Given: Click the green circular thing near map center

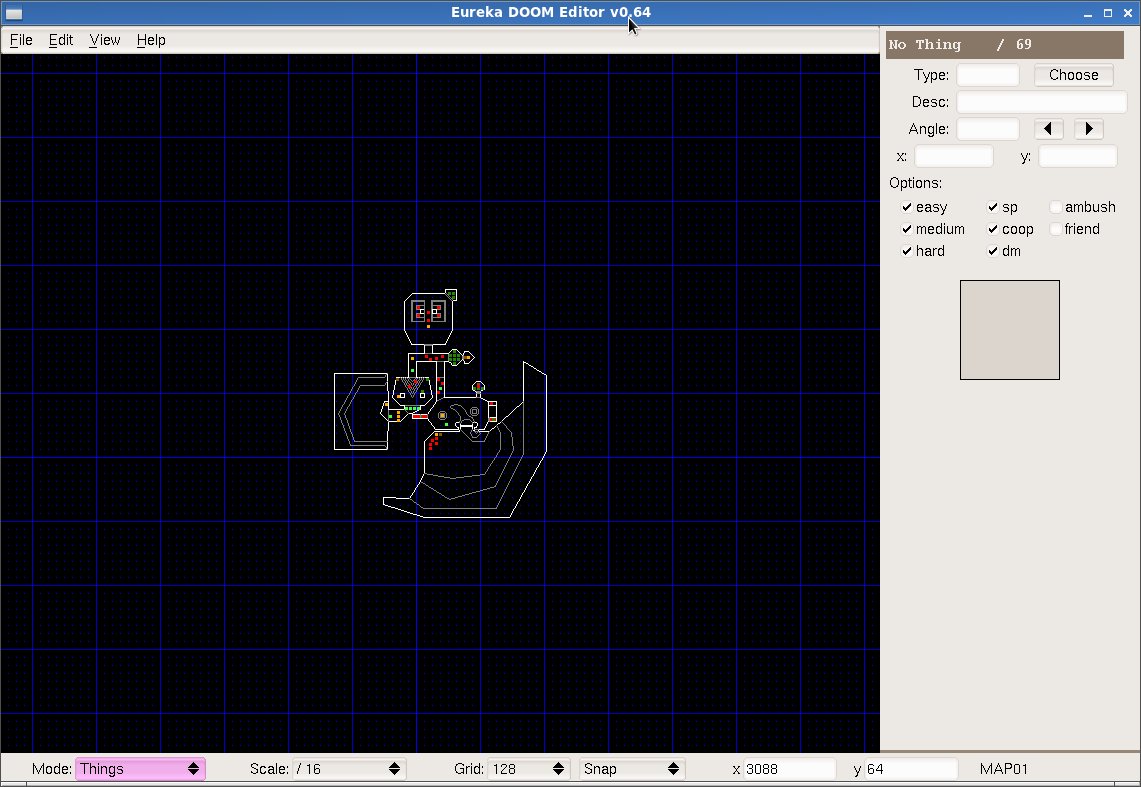Looking at the screenshot, I should tap(455, 356).
